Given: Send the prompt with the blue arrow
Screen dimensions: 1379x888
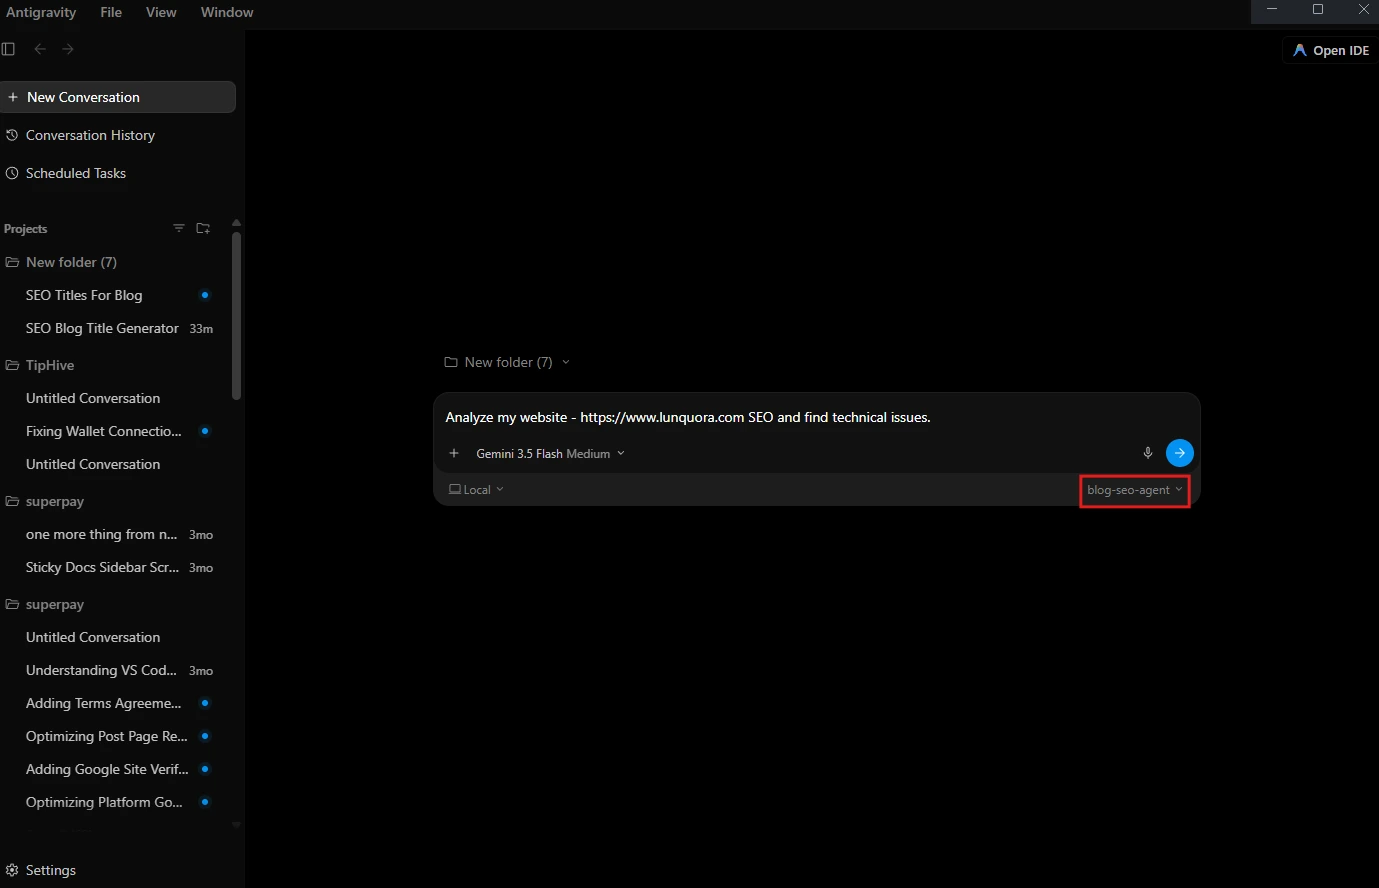Looking at the screenshot, I should coord(1180,453).
